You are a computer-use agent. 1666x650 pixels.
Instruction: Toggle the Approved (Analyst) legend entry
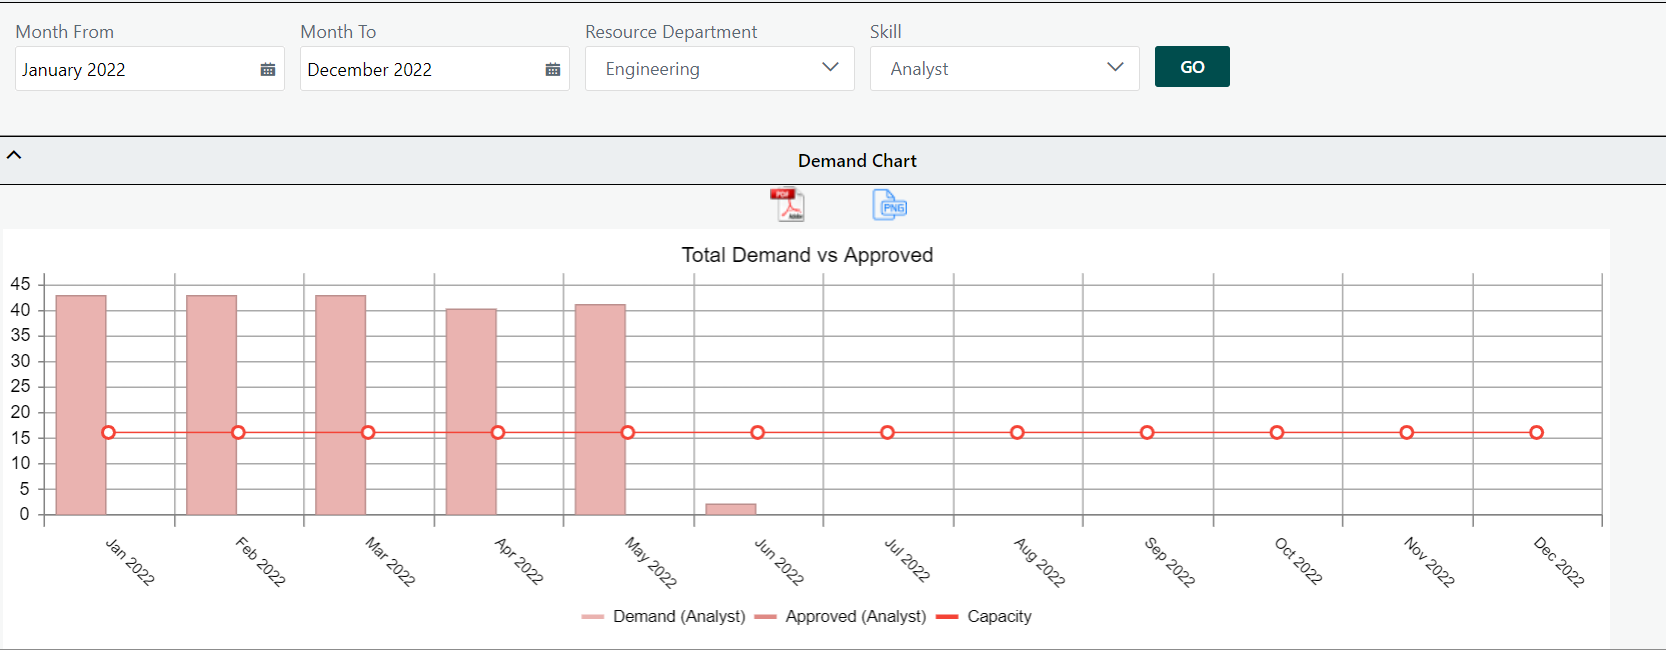[841, 616]
